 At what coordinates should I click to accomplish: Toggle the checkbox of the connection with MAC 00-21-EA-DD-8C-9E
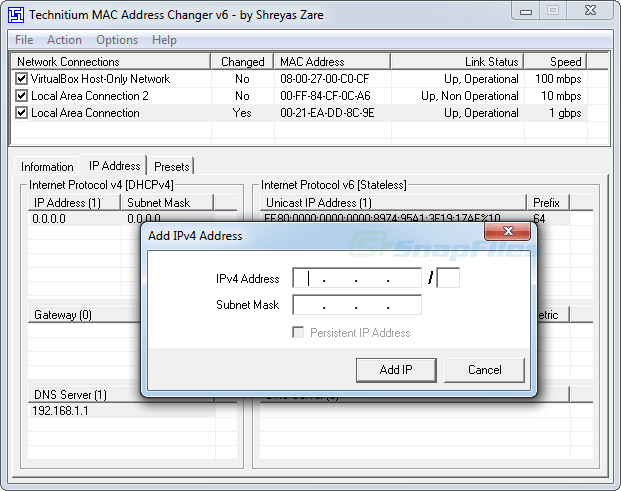point(21,113)
